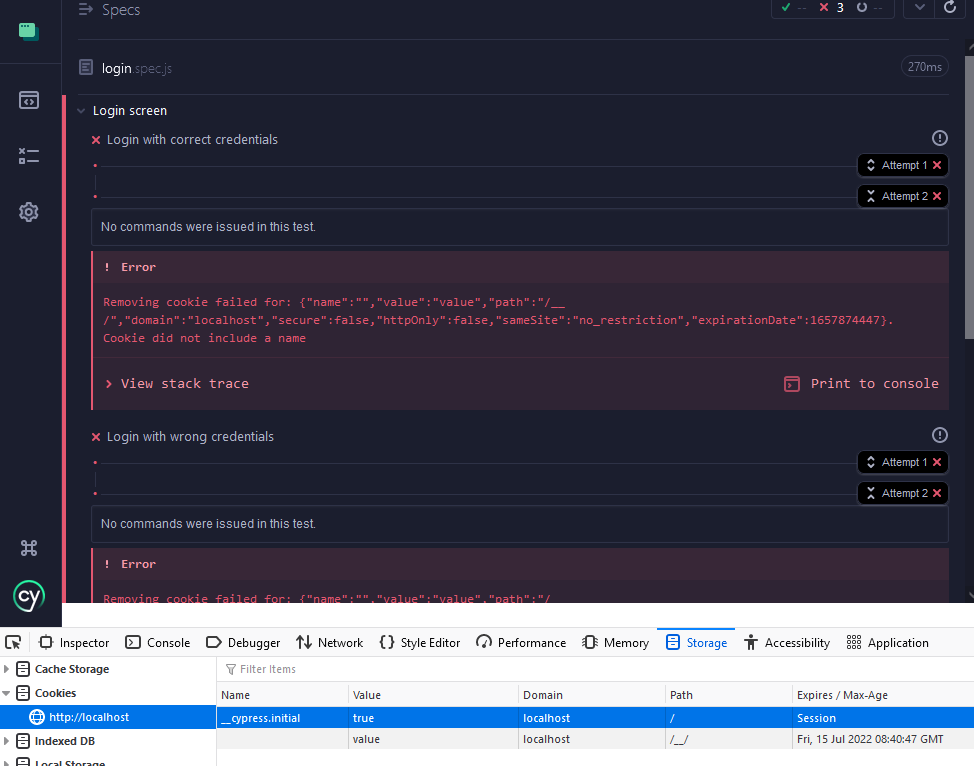Open Attempt 1 of the failing login test
The width and height of the screenshot is (974, 766).
coord(901,165)
